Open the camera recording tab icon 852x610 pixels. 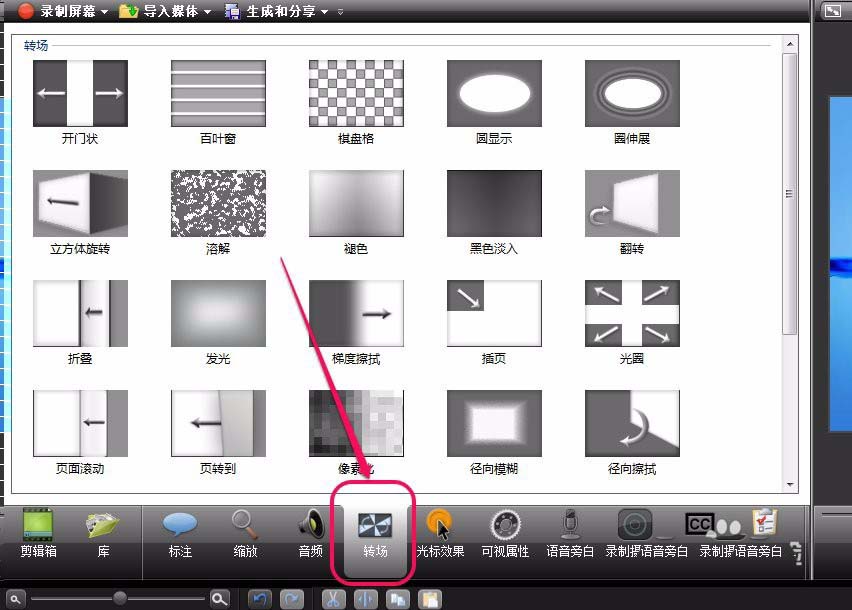(x=635, y=525)
